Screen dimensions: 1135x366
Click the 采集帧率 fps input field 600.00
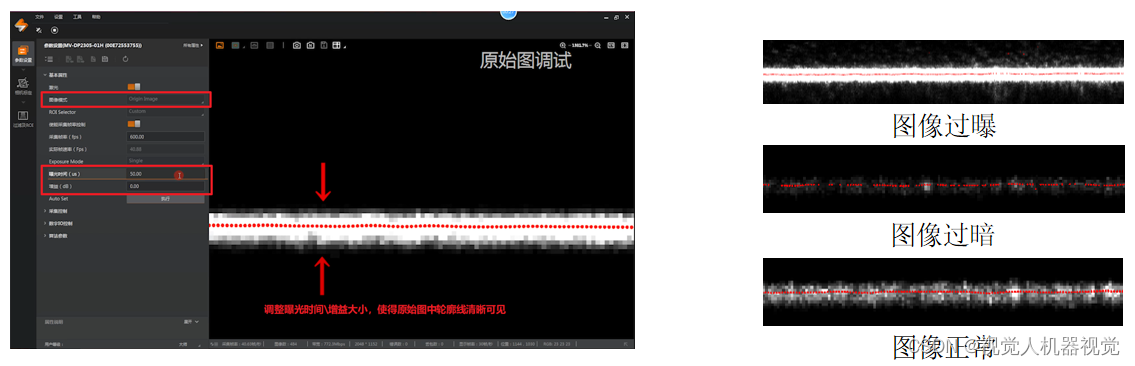(x=166, y=136)
